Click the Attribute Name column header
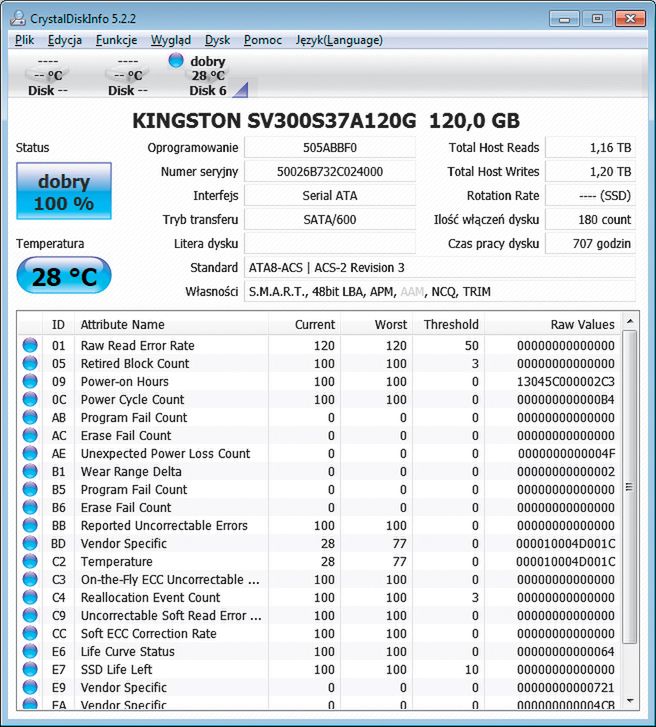This screenshot has height=727, width=656. pyautogui.click(x=171, y=324)
